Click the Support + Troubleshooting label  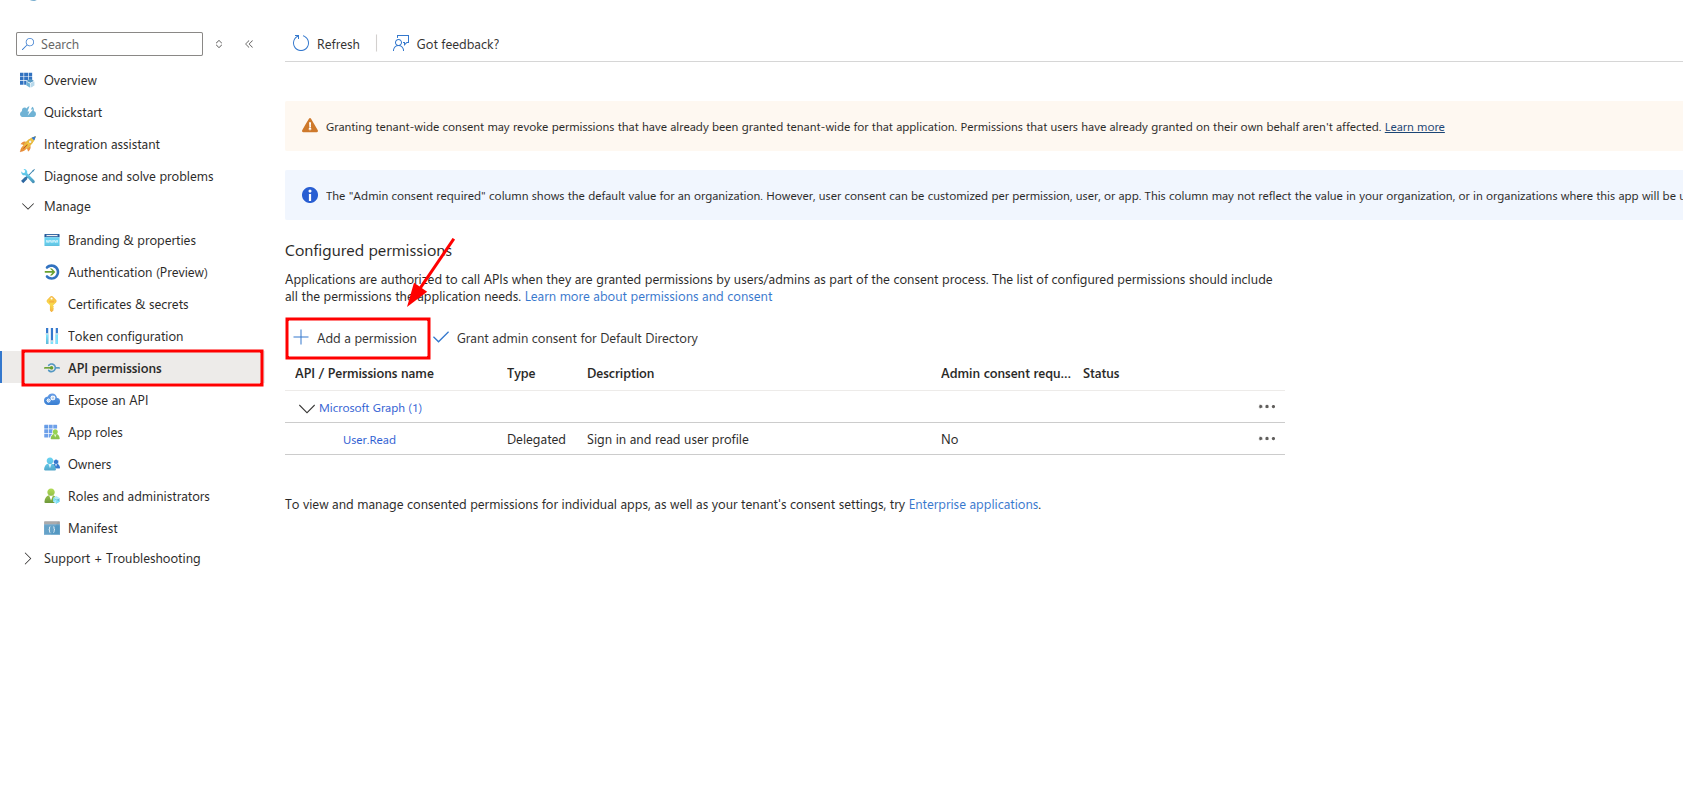(122, 558)
